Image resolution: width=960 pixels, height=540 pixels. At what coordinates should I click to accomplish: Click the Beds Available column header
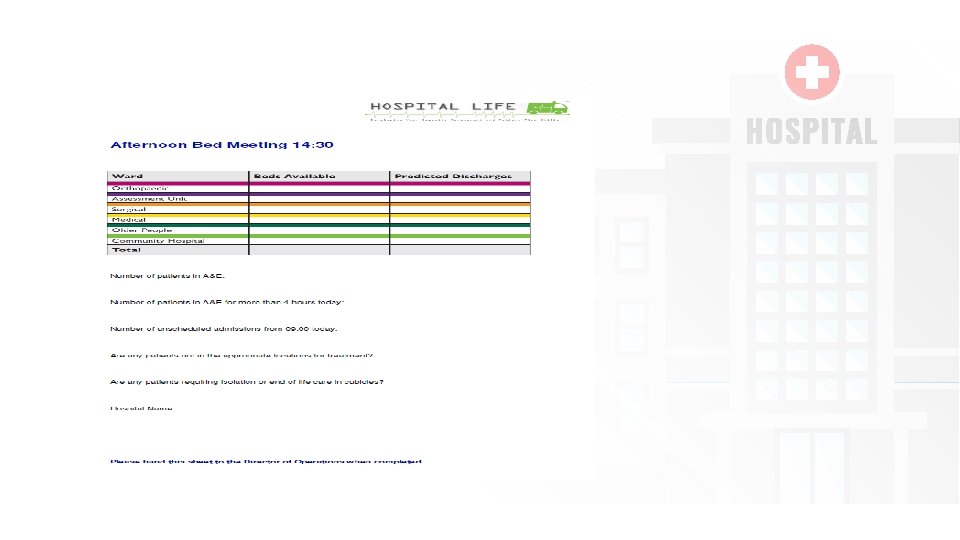tap(319, 176)
